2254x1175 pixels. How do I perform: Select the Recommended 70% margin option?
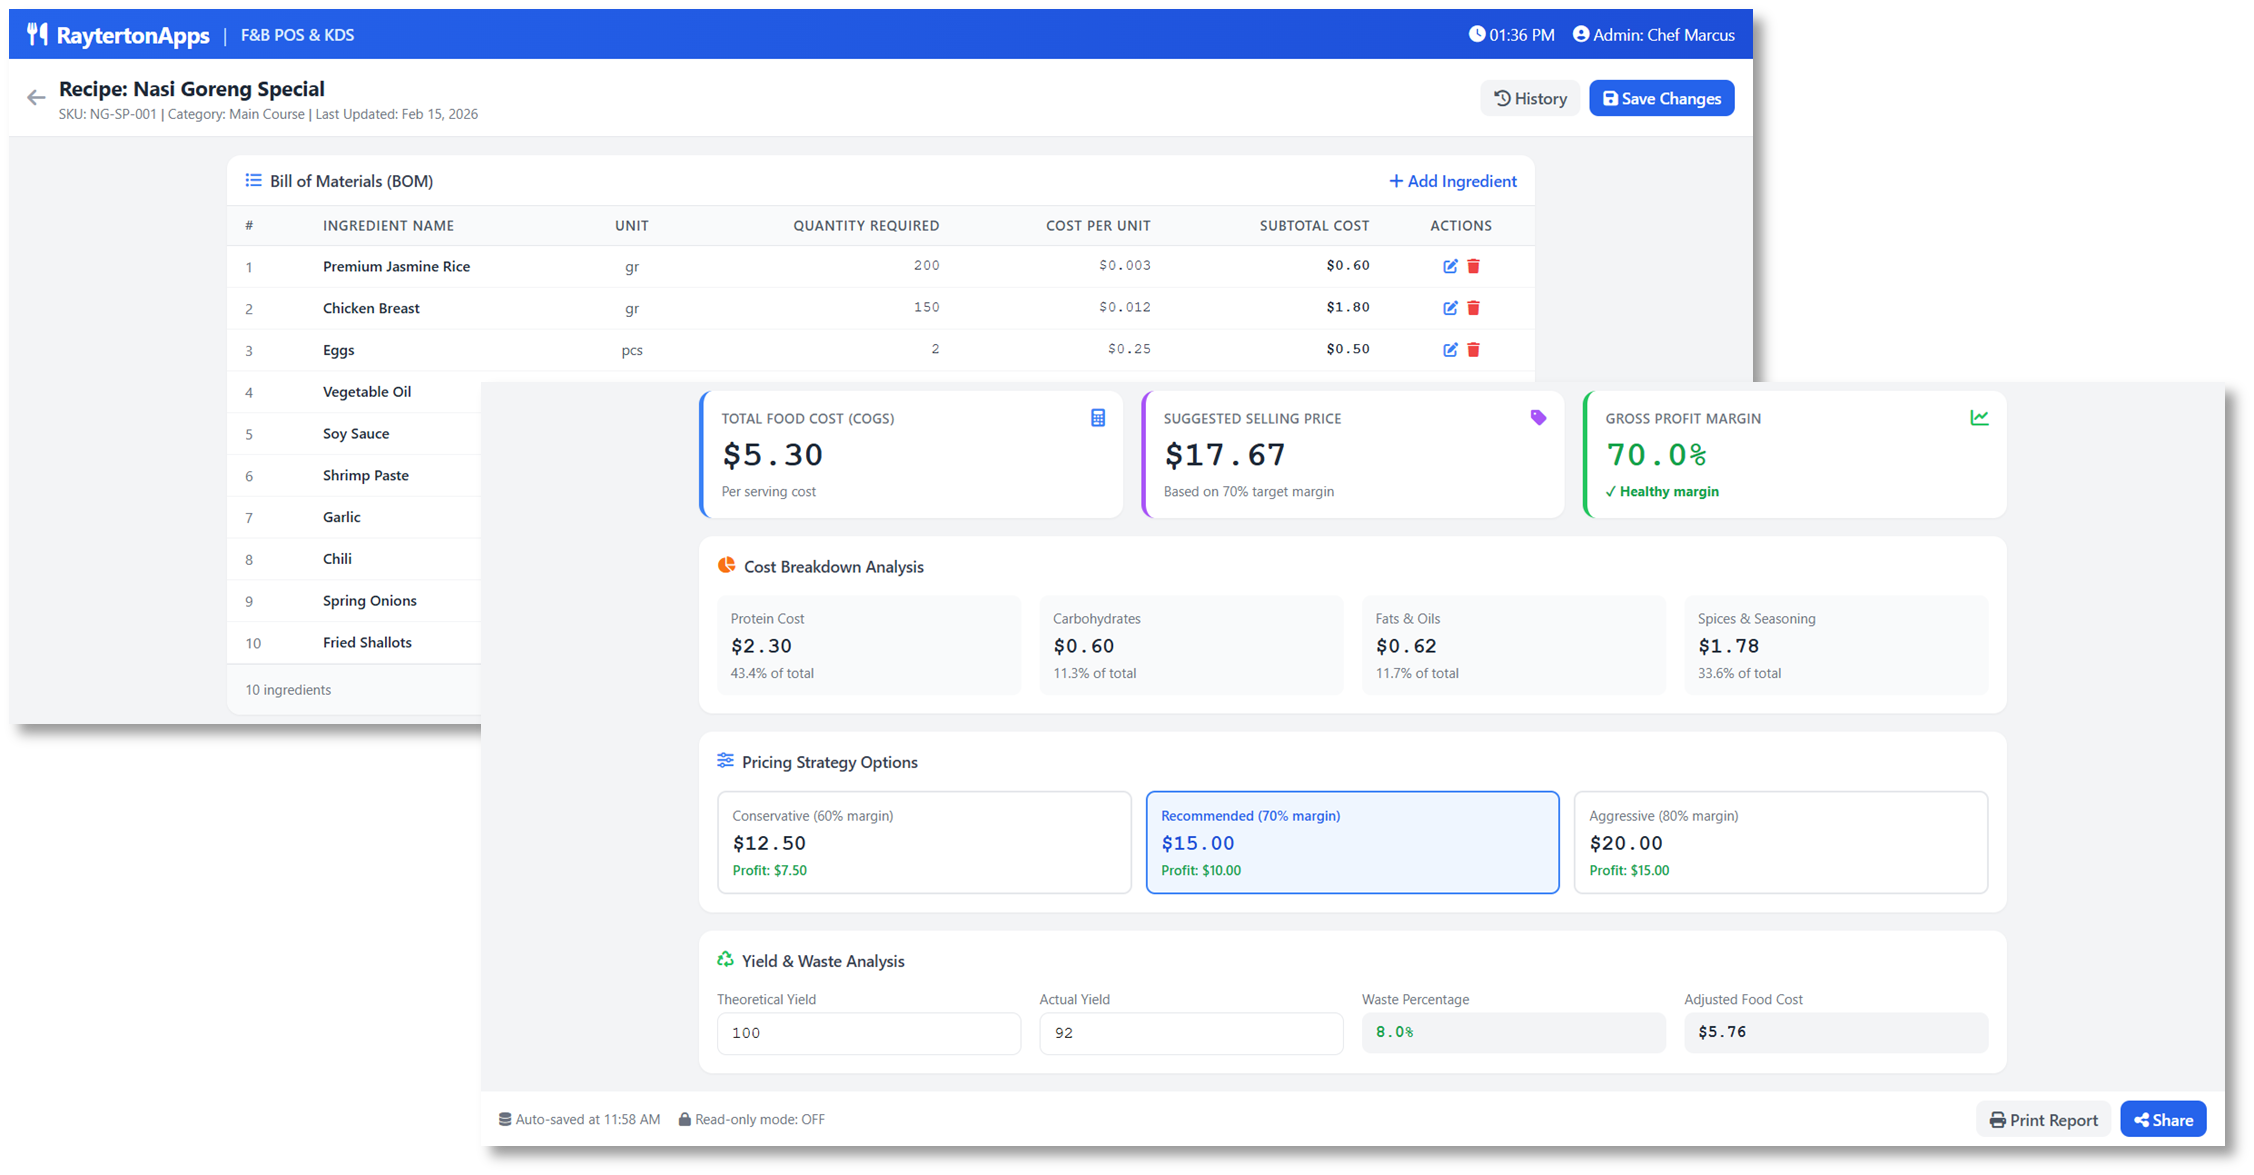[1352, 842]
